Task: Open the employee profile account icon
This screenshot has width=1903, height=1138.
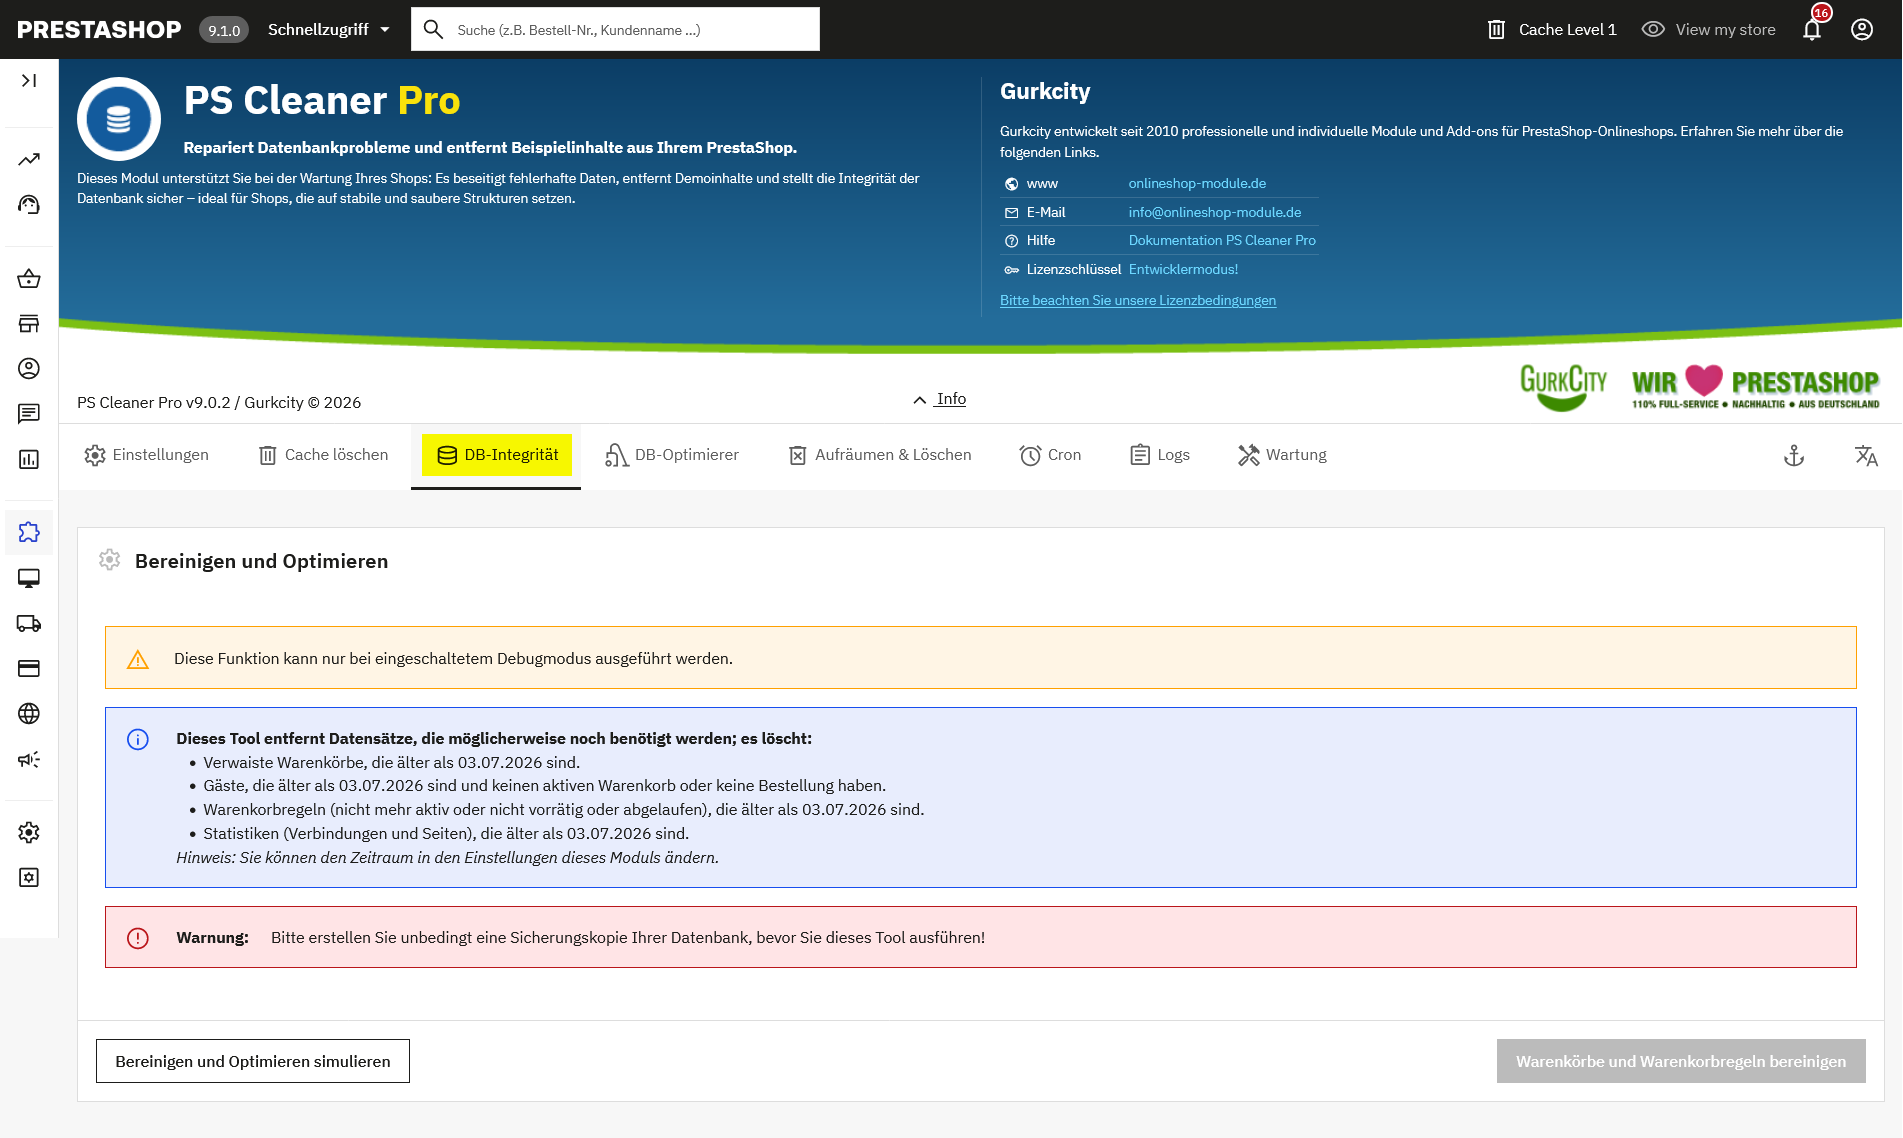Action: click(1862, 30)
